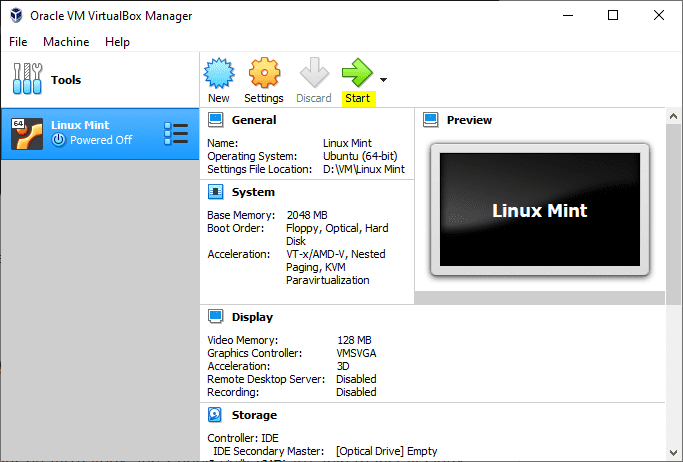Click the Recording 'Disabled' value
This screenshot has height=462, width=683.
(356, 392)
